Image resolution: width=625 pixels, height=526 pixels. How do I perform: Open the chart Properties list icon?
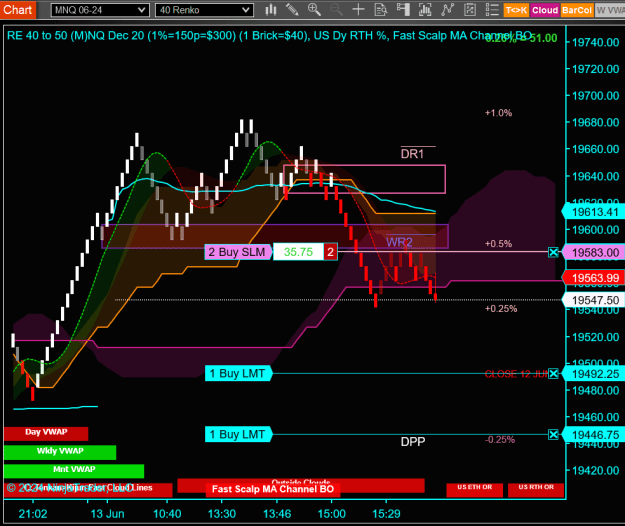(492, 10)
